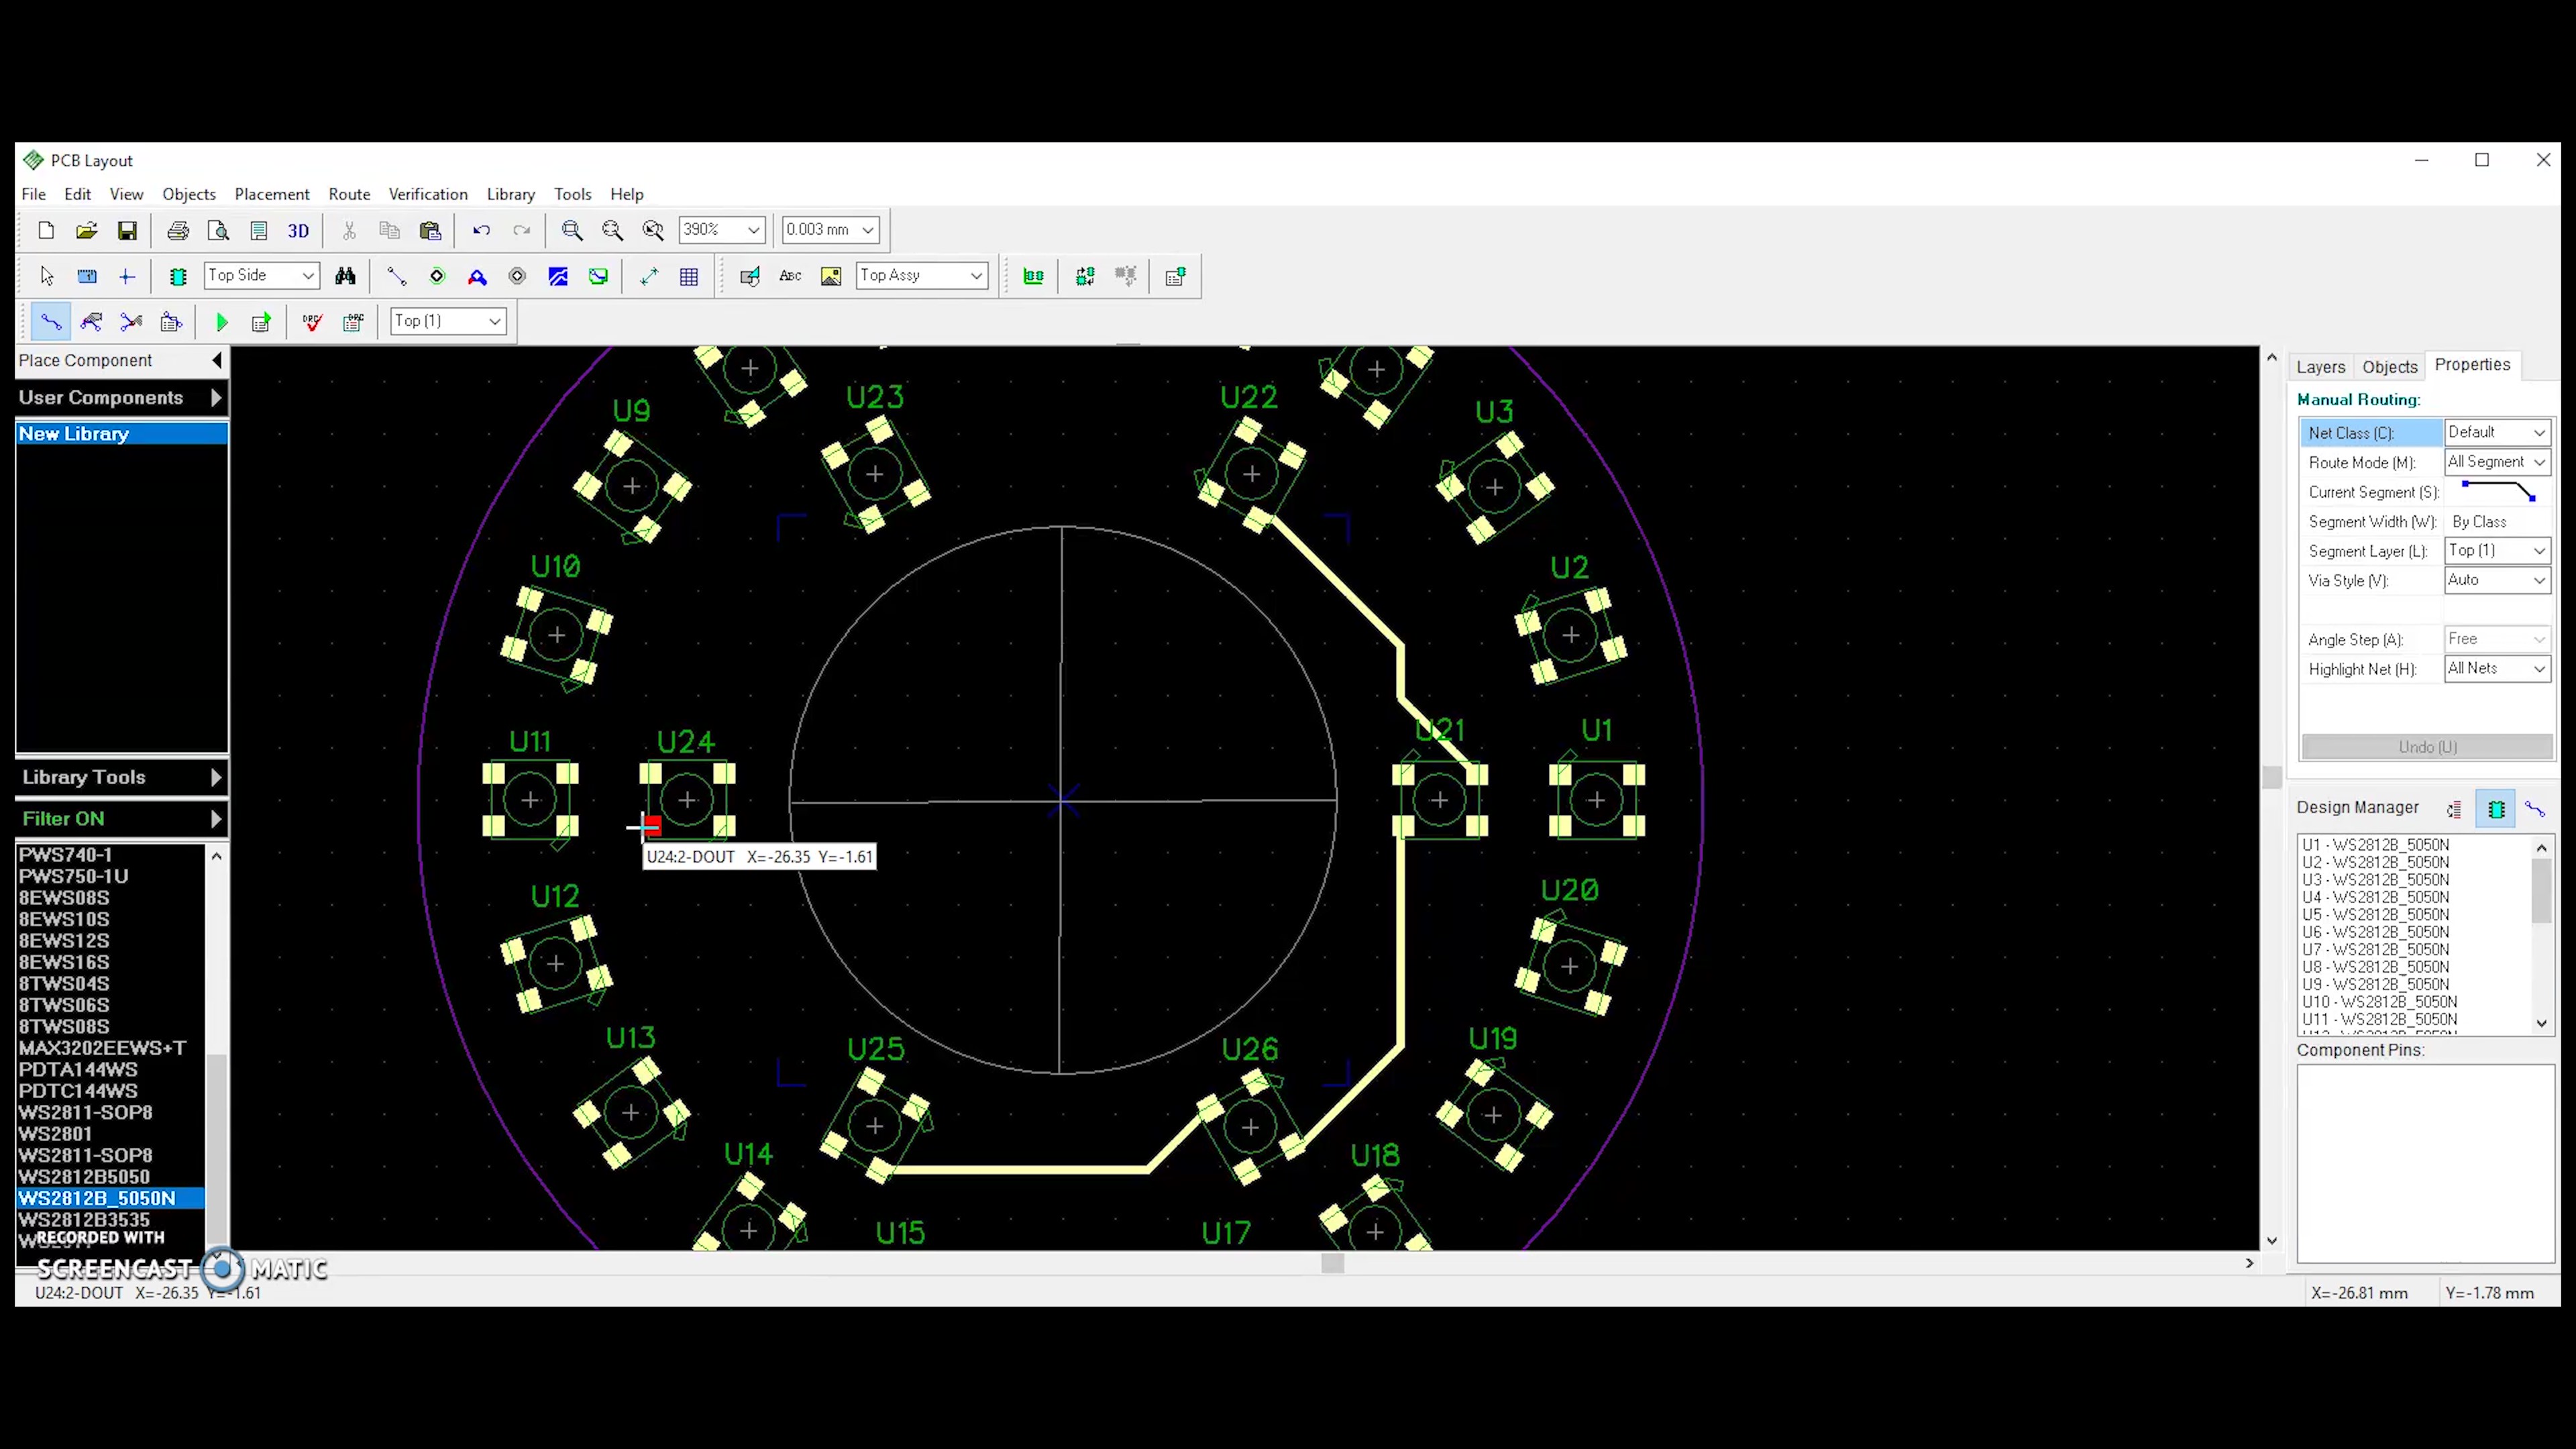This screenshot has height=1449, width=2576.
Task: Open the Route menu
Action: pyautogui.click(x=348, y=194)
